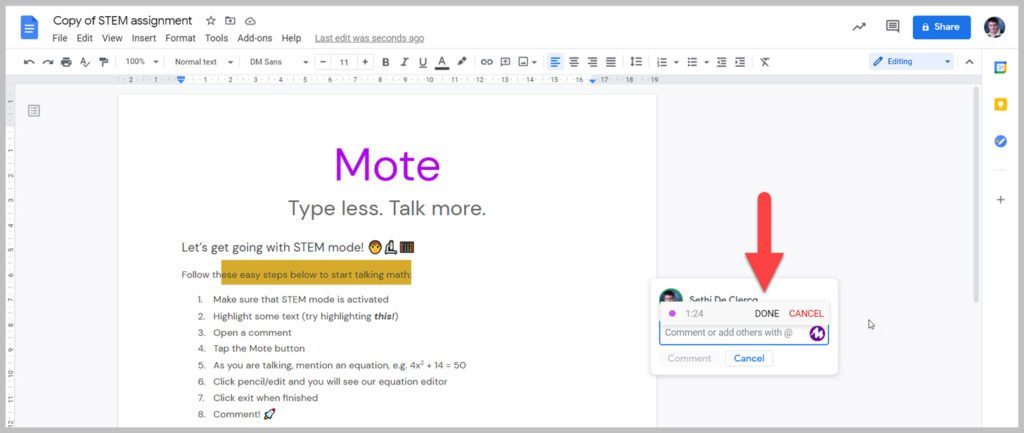
Task: Click the Redo icon
Action: [x=47, y=62]
